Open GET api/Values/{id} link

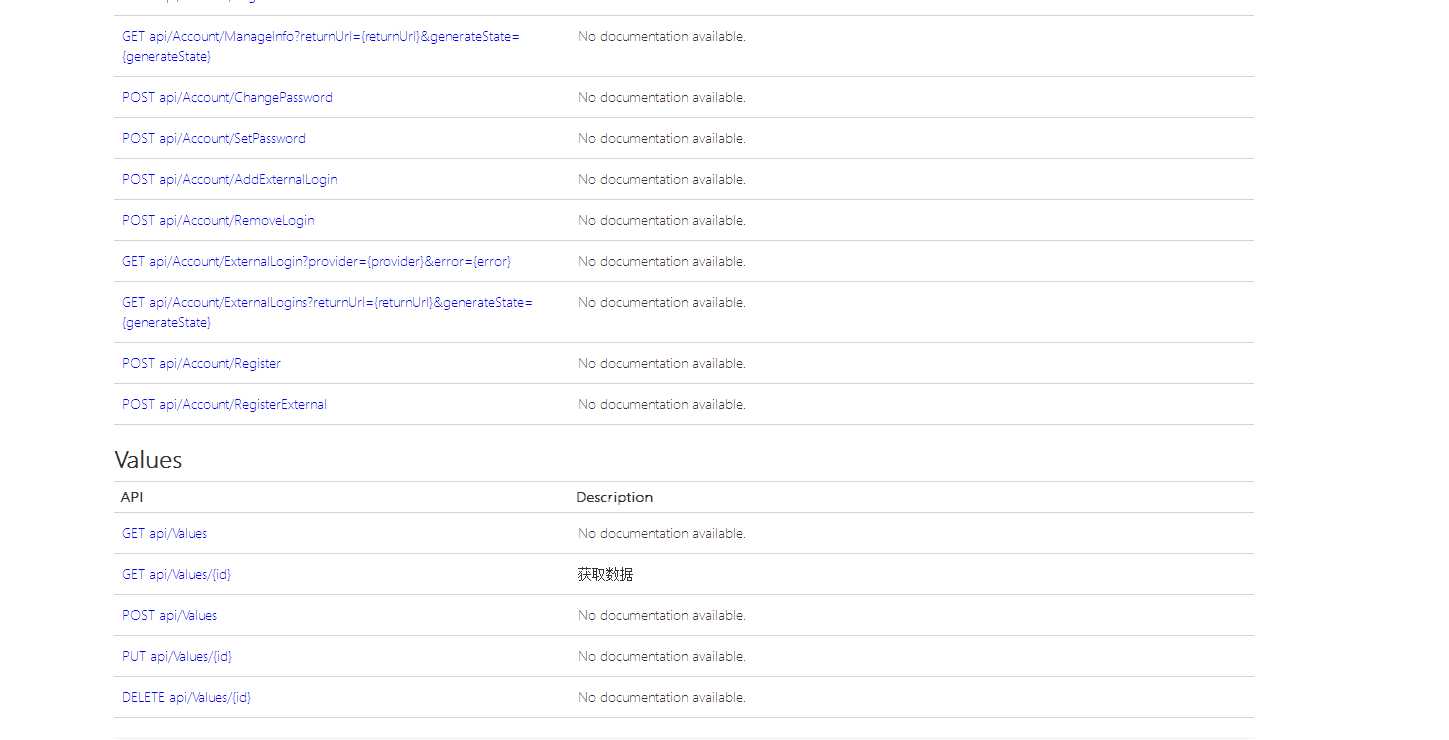[176, 574]
